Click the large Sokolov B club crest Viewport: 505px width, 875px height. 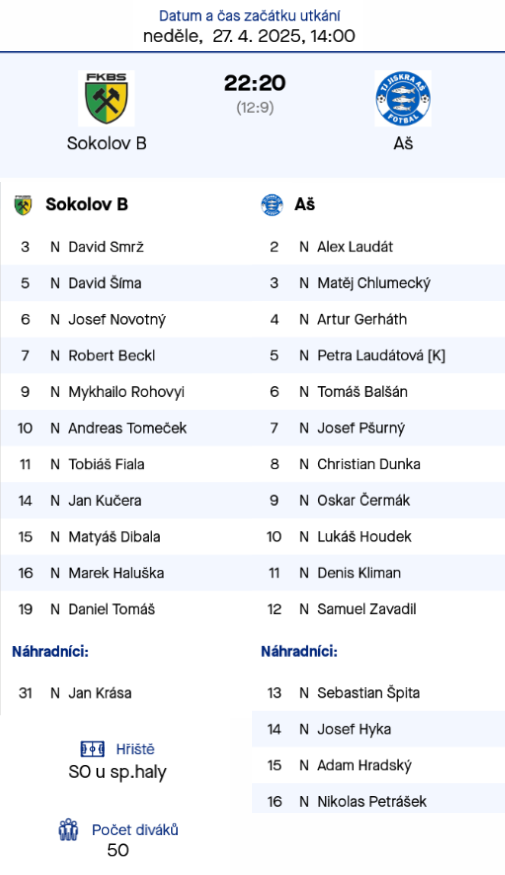point(106,98)
